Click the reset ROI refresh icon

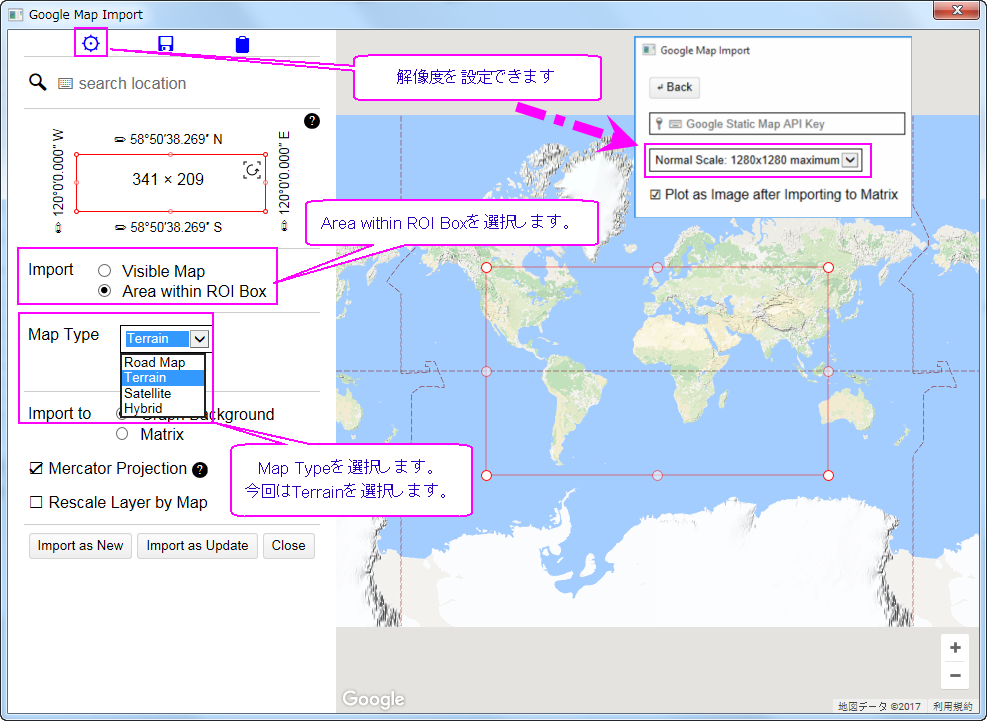[x=252, y=170]
